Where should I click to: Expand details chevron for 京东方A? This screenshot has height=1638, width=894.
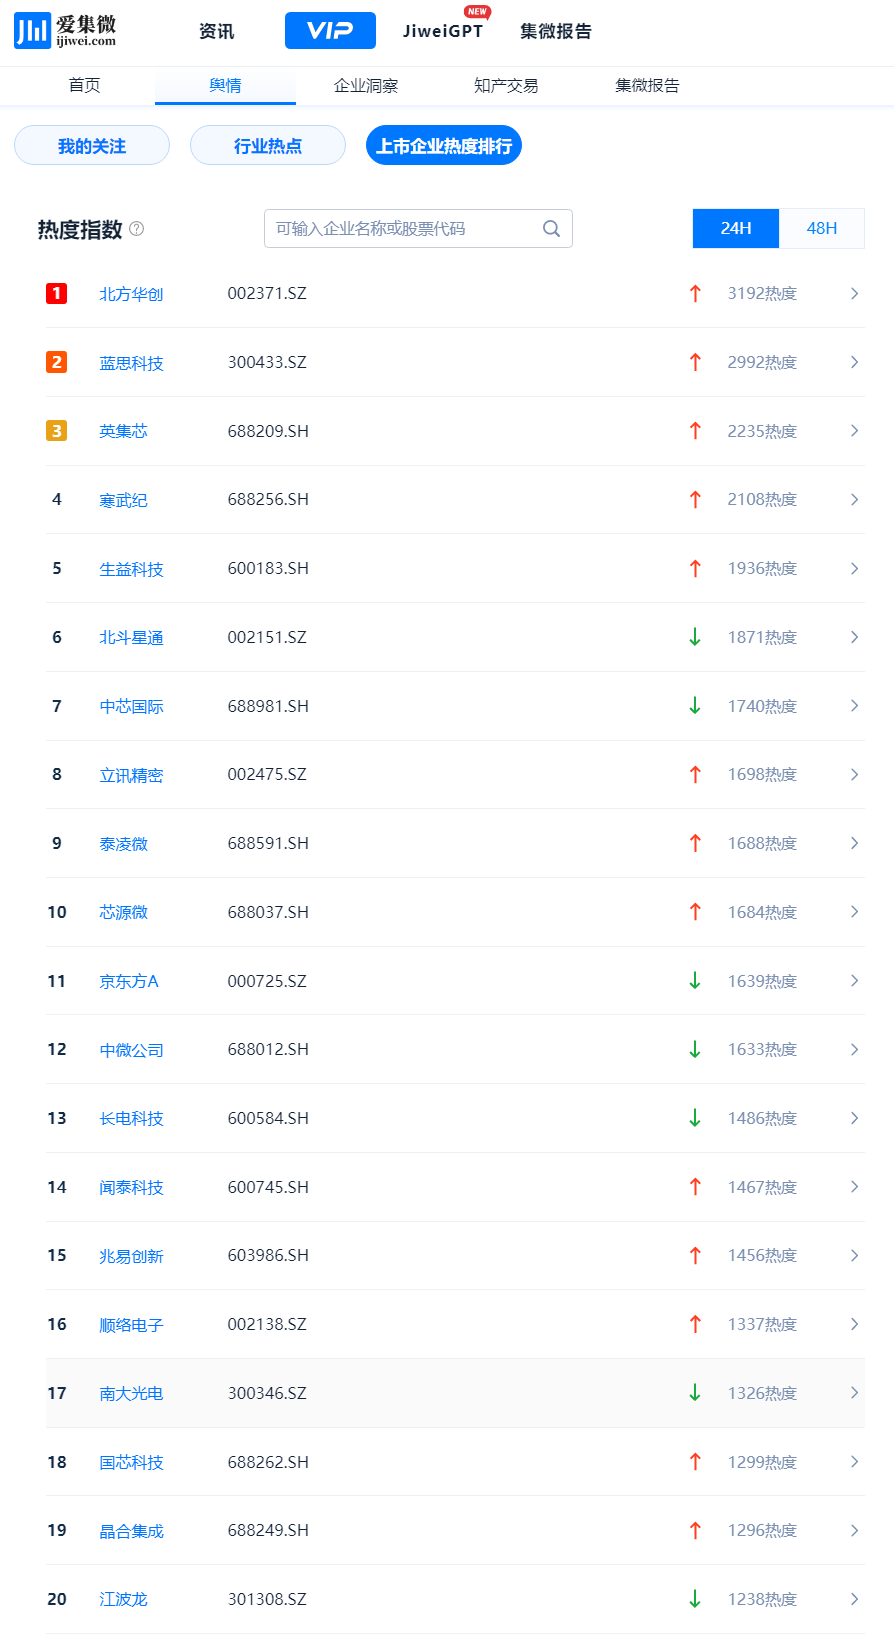(x=854, y=981)
